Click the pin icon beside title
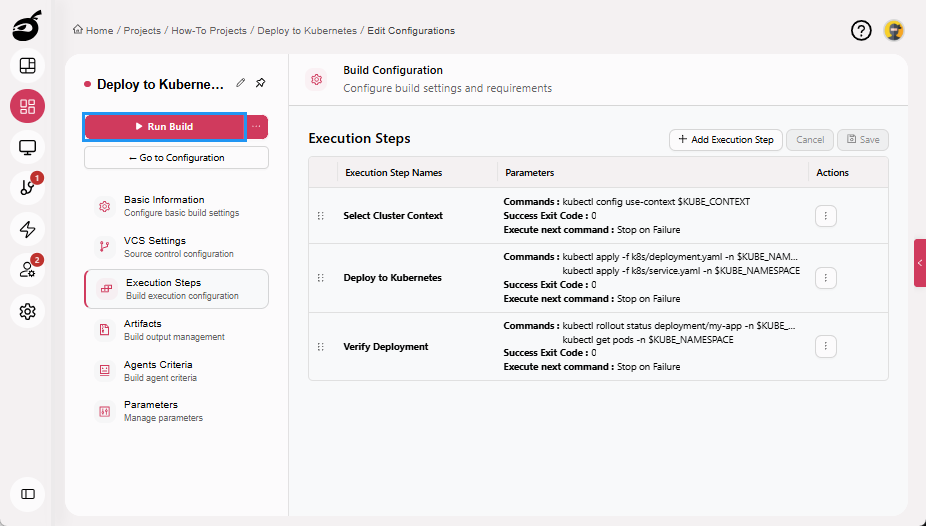The image size is (926, 526). 260,83
